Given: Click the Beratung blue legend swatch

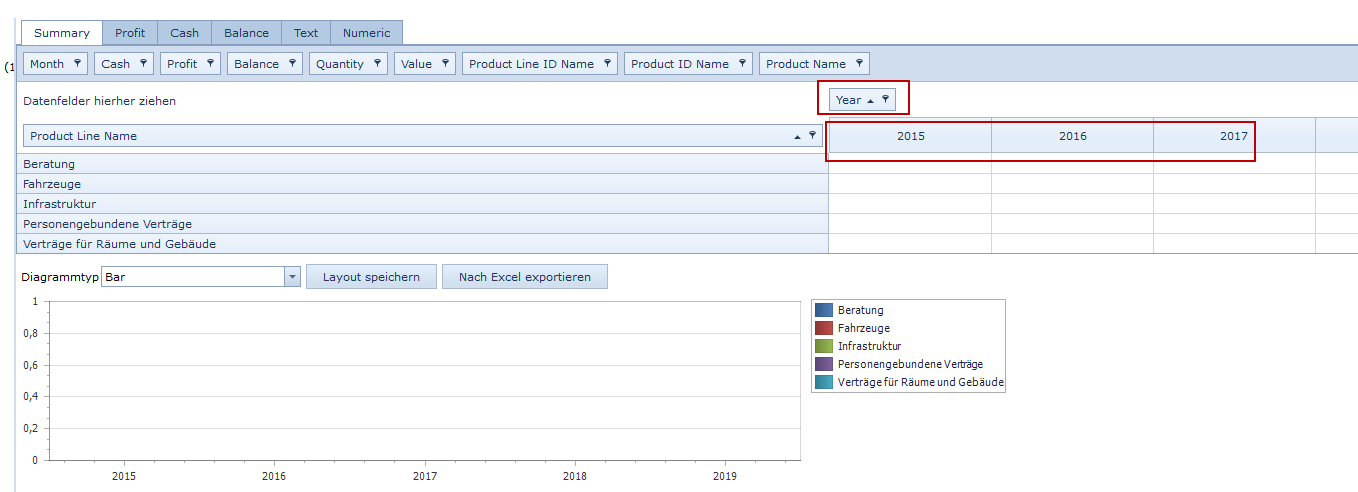Looking at the screenshot, I should (823, 310).
